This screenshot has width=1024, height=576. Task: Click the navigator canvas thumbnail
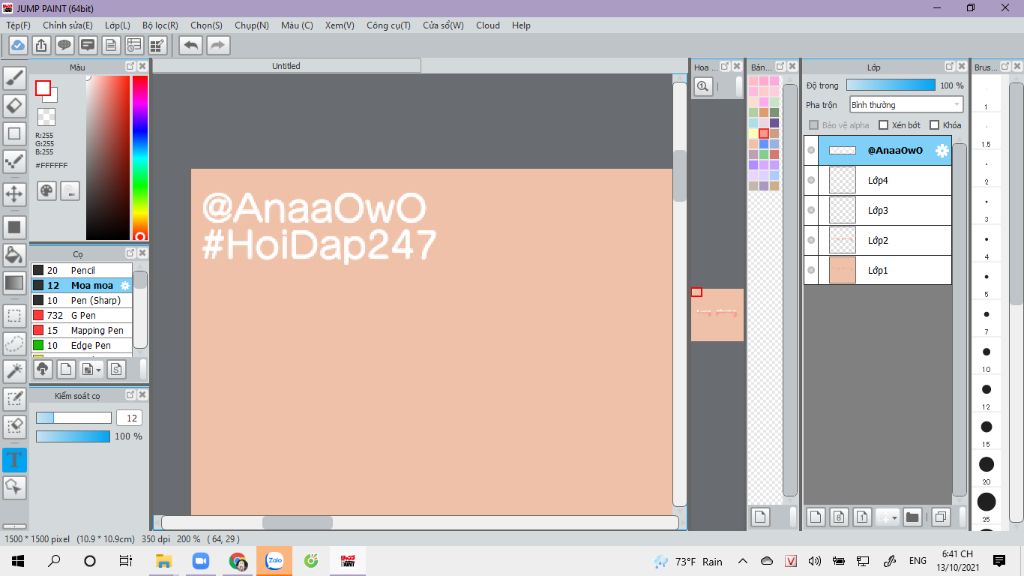point(717,315)
